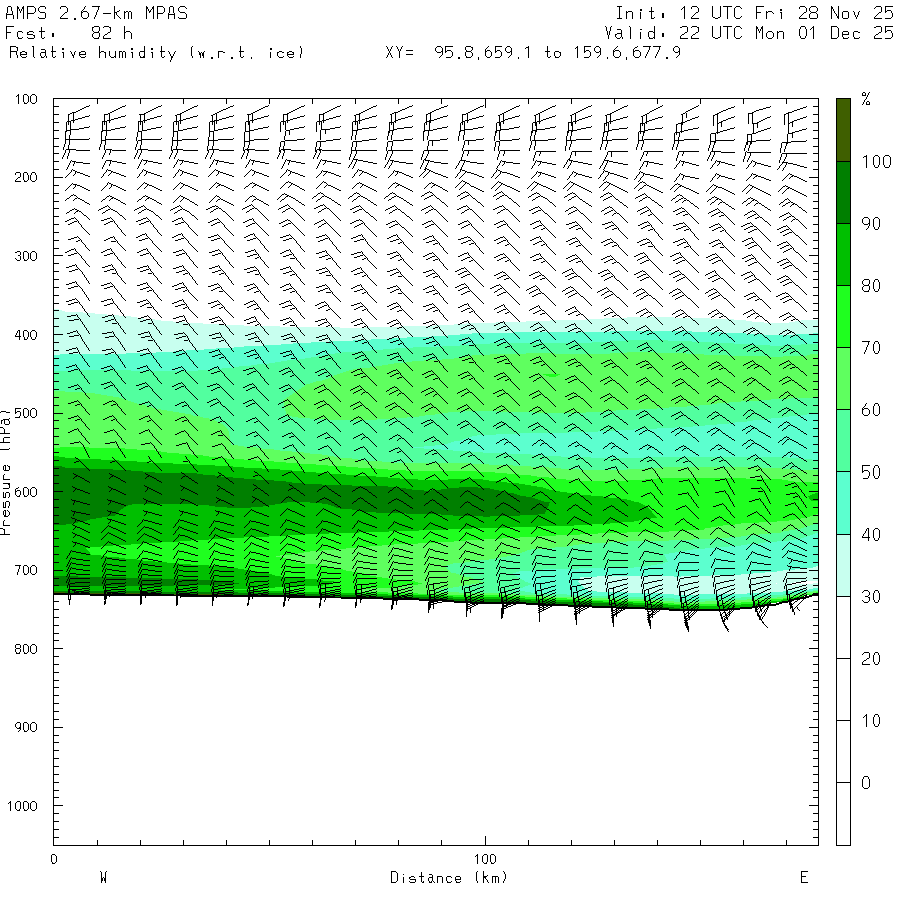Click the "Relative humidity (w.r.t. ice)" label
Image resolution: width=900 pixels, height=900 pixels.
pos(156,53)
